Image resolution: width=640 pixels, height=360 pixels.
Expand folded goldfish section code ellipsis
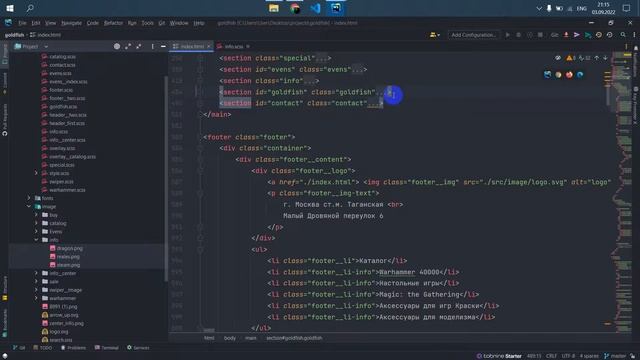[x=381, y=92]
